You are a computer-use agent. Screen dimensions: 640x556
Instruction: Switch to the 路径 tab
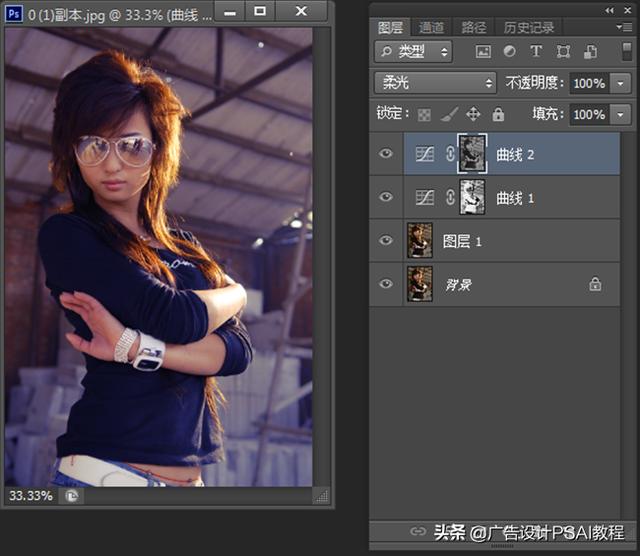[473, 28]
